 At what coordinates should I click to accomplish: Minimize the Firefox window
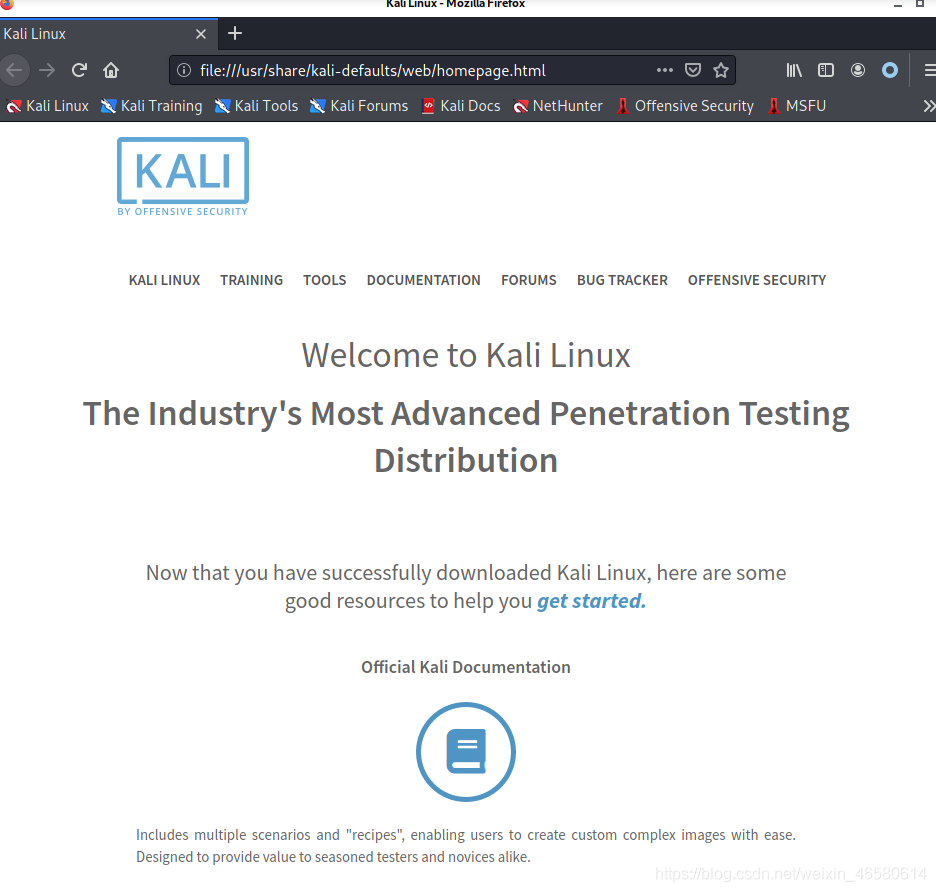(x=897, y=4)
